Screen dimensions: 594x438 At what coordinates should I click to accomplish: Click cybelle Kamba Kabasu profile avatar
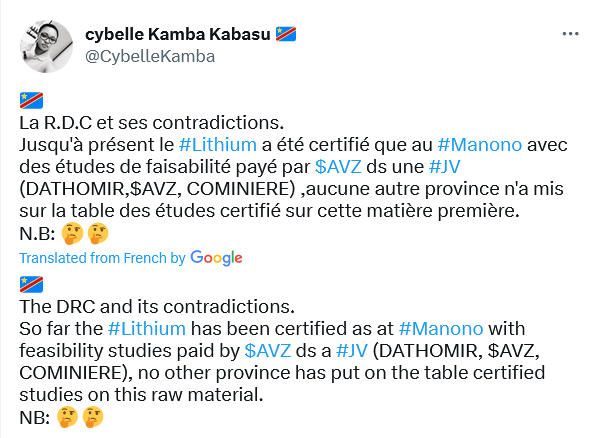tap(46, 46)
